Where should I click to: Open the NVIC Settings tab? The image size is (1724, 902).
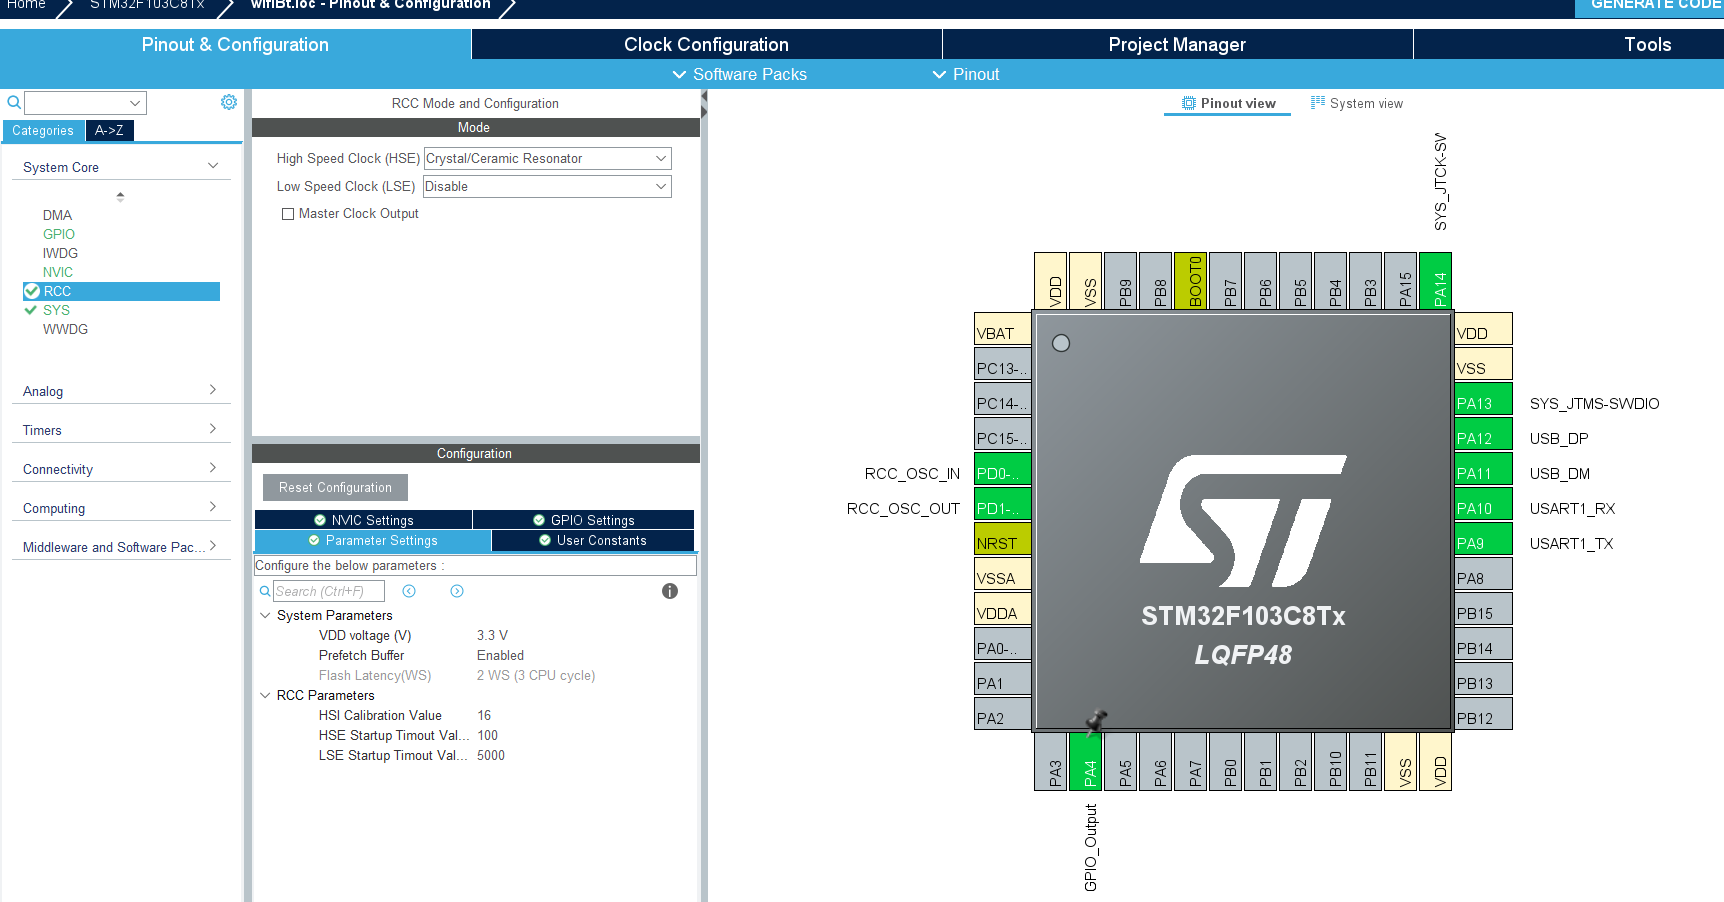(363, 520)
